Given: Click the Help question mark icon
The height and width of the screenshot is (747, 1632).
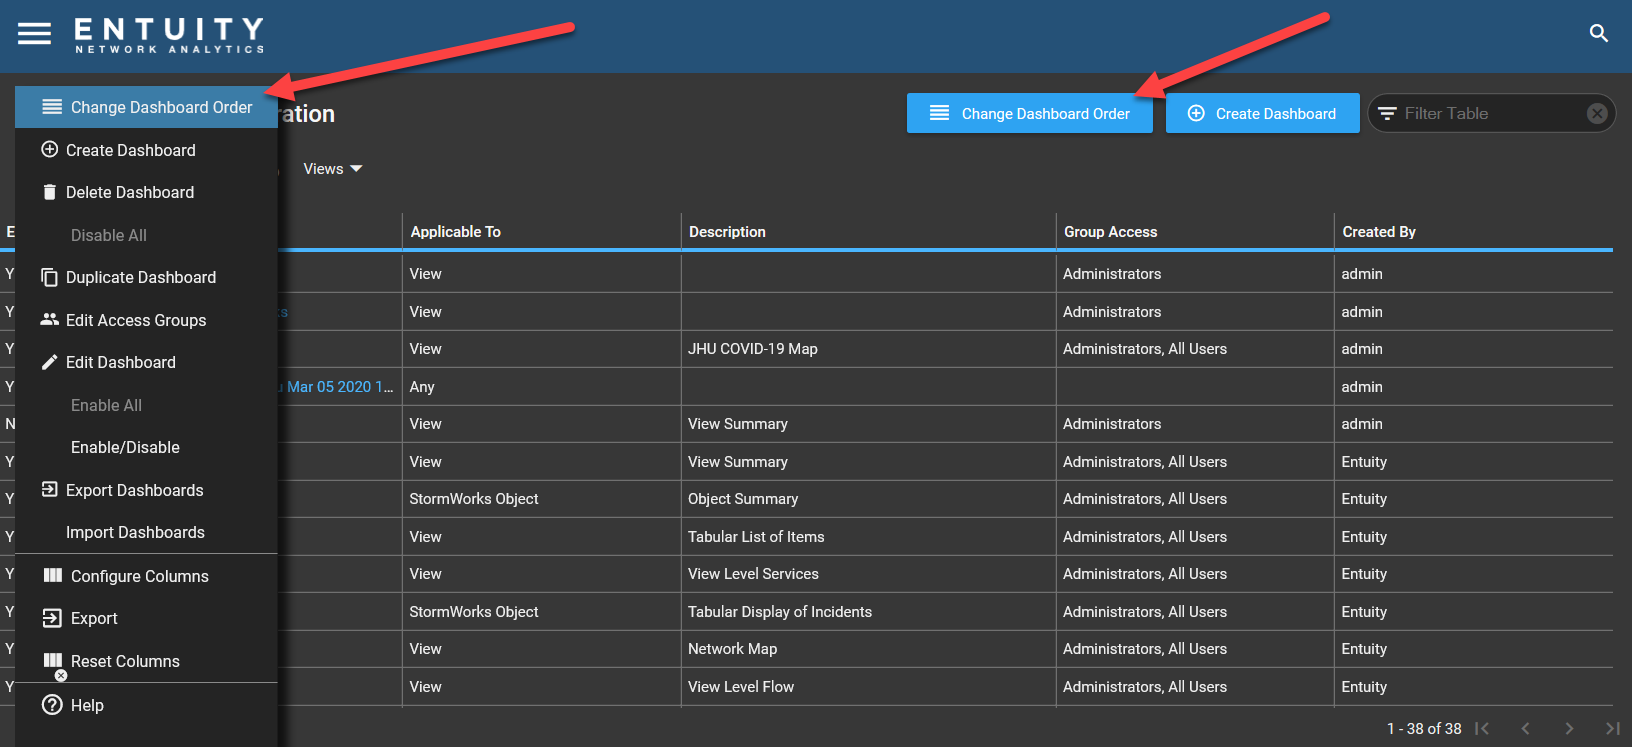Looking at the screenshot, I should (x=52, y=705).
